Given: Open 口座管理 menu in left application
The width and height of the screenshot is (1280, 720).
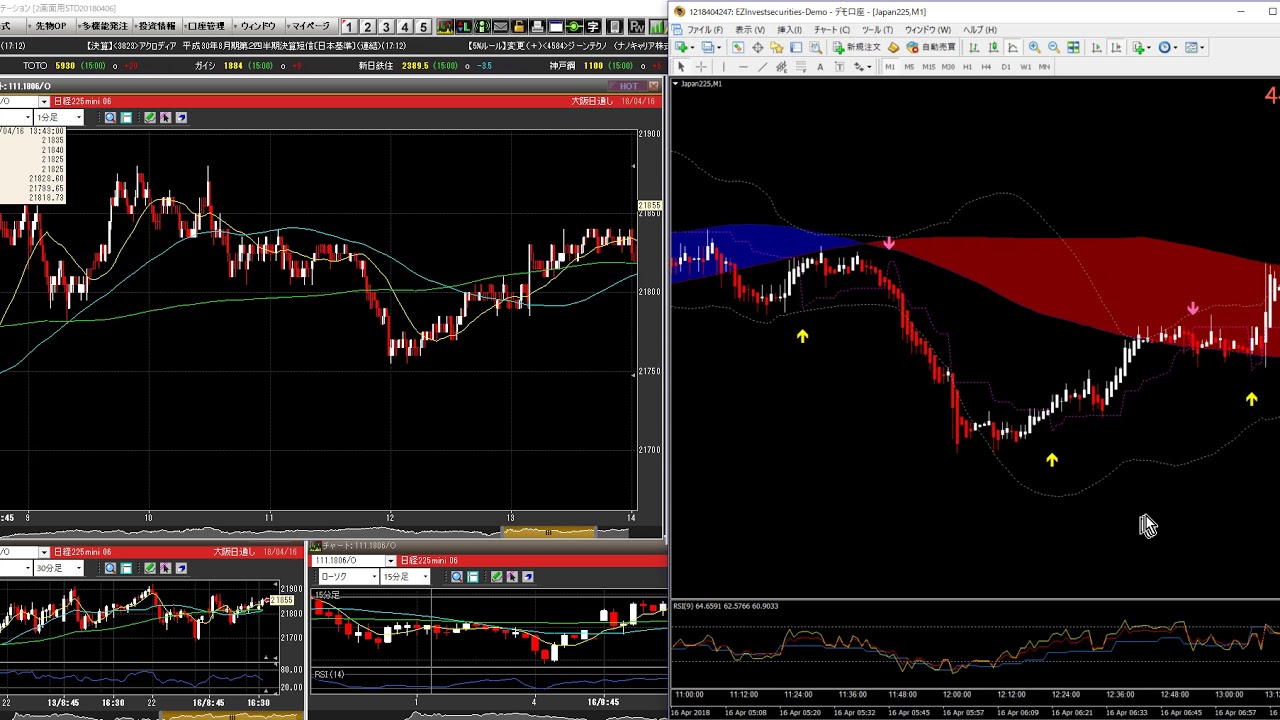Looking at the screenshot, I should point(206,26).
